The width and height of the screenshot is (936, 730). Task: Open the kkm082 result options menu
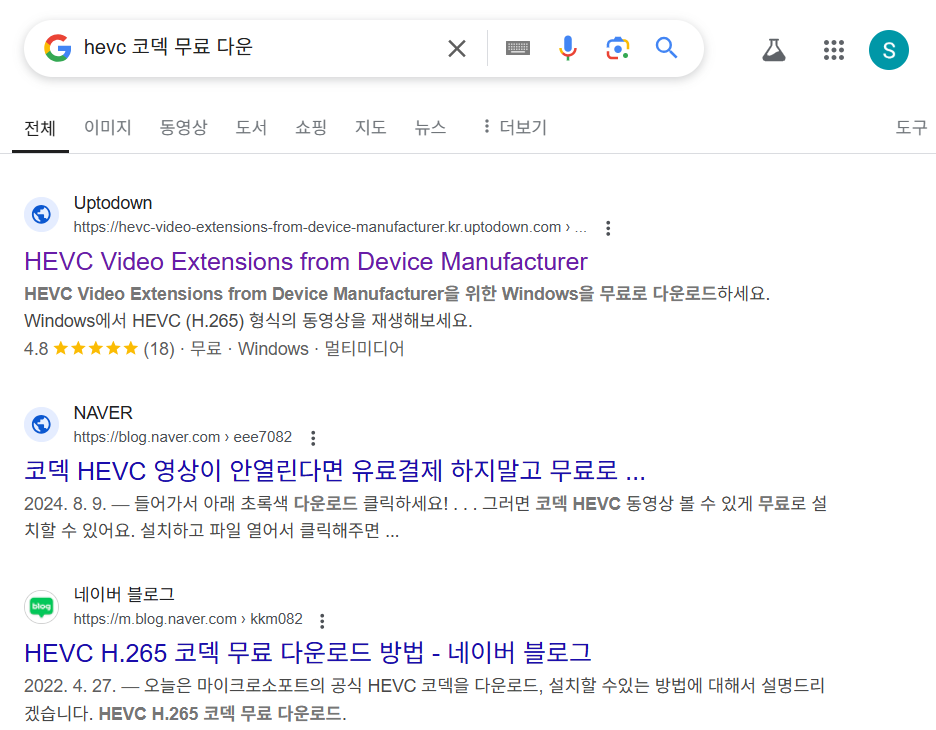(x=322, y=621)
